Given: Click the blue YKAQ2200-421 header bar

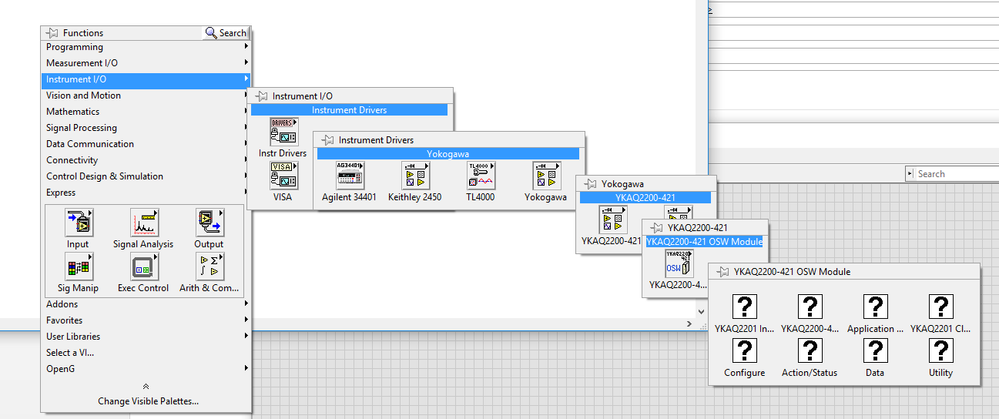Looking at the screenshot, I should tap(645, 197).
